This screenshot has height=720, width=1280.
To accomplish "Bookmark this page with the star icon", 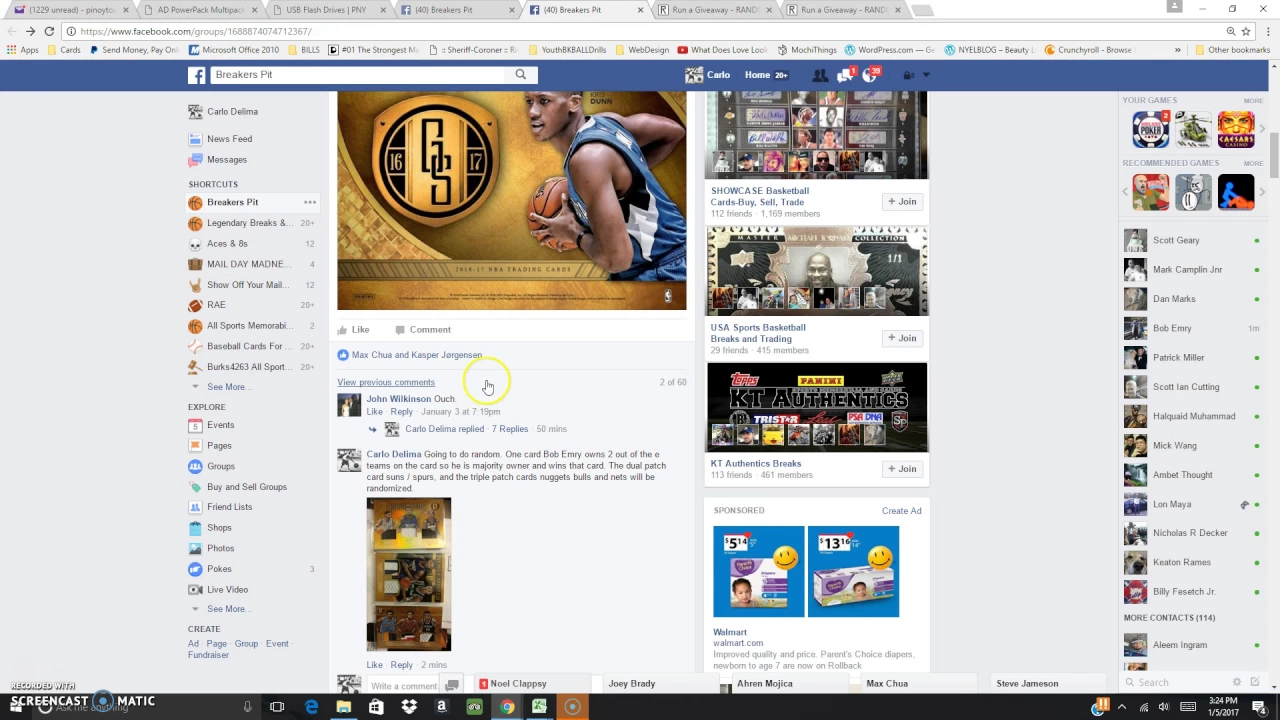I will point(1245,31).
